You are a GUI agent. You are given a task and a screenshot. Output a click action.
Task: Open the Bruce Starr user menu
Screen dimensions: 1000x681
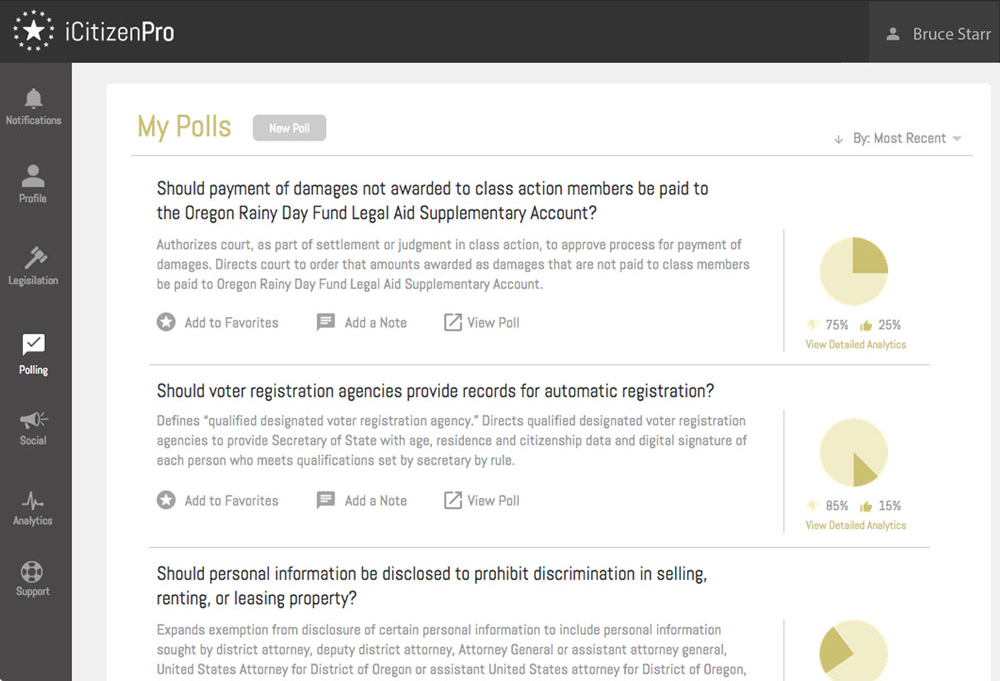click(937, 34)
